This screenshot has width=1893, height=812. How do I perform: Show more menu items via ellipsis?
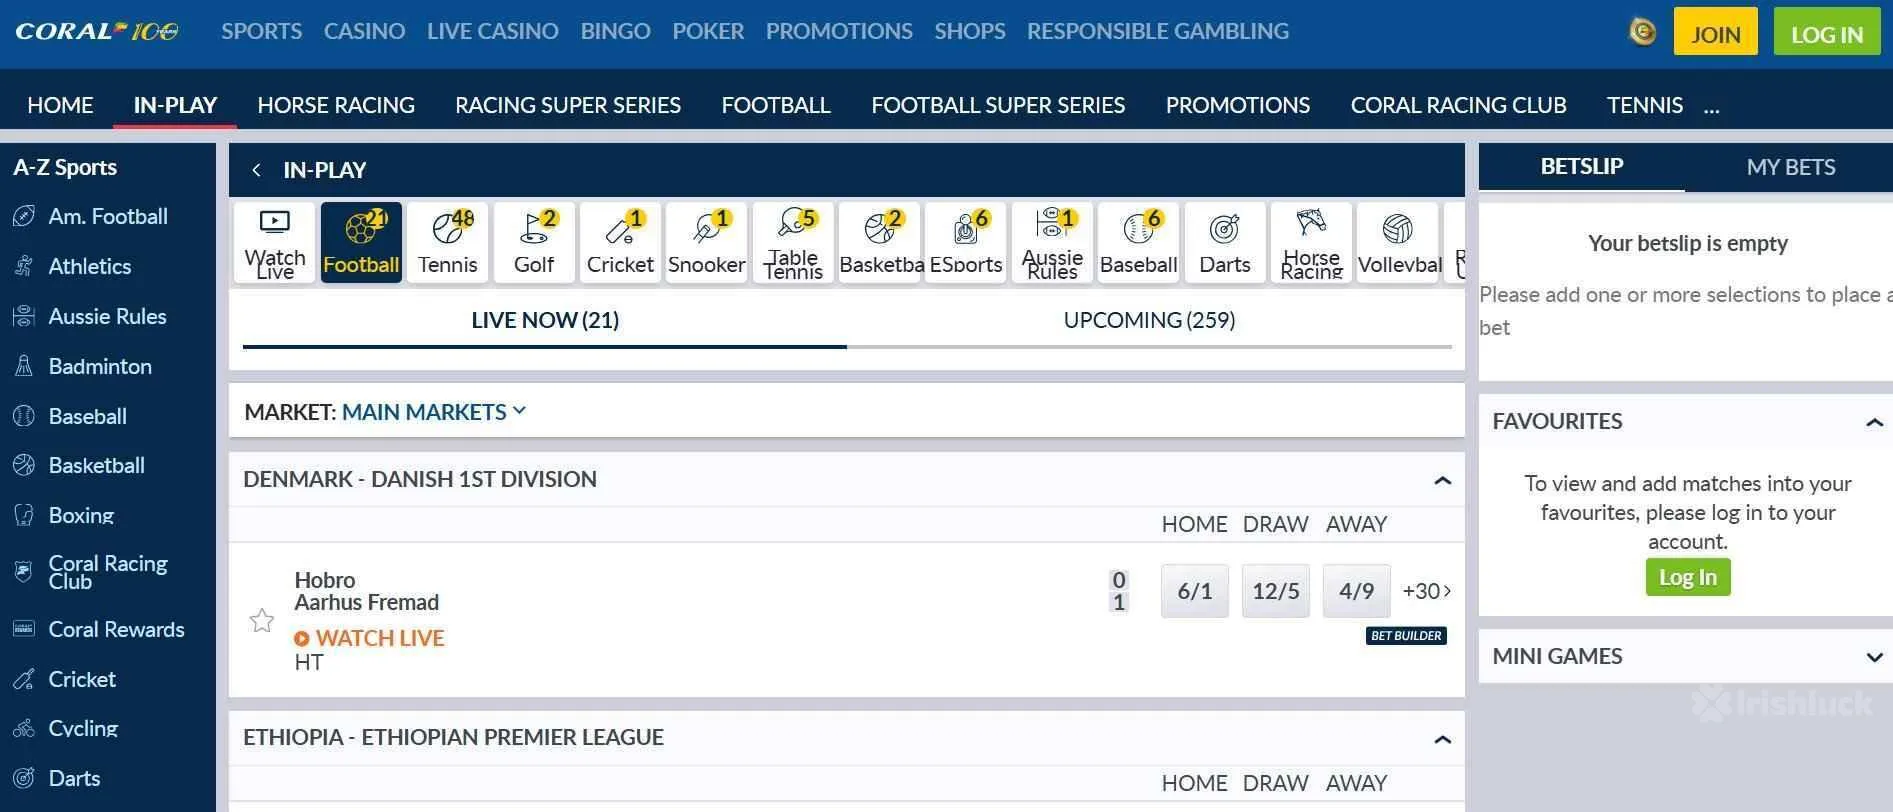coord(1711,107)
